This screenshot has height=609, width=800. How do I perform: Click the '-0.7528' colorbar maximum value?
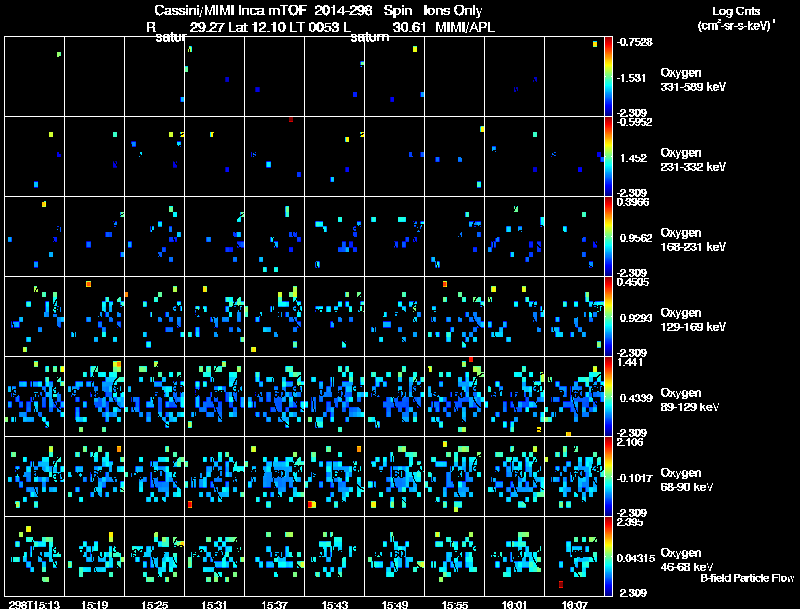tap(634, 42)
